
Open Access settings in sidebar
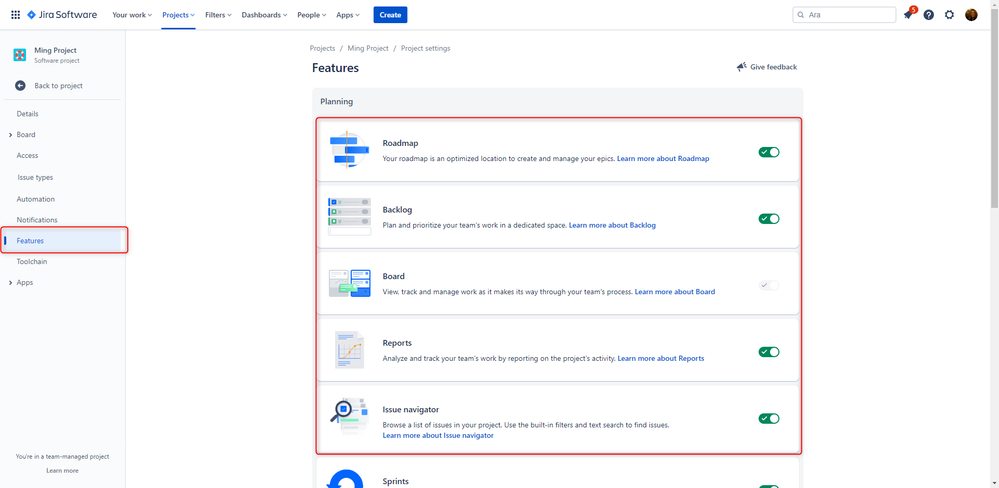[x=27, y=155]
